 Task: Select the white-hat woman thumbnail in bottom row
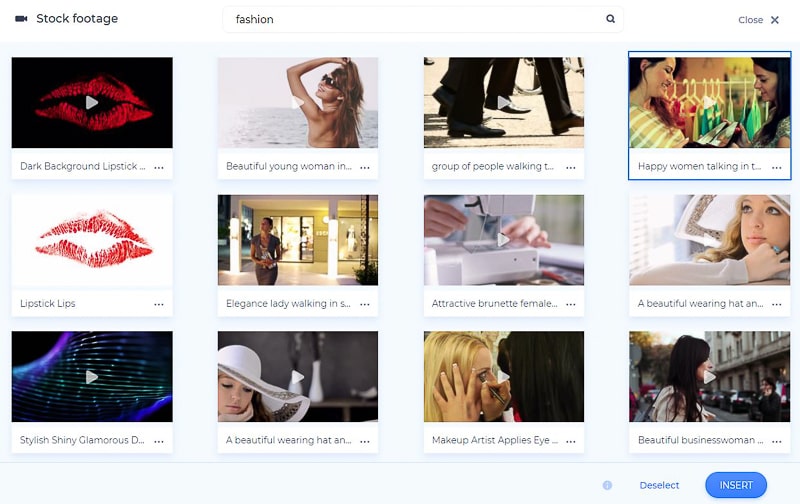[297, 377]
